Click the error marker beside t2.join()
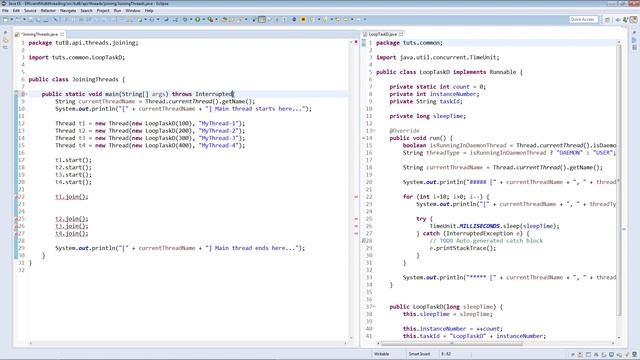This screenshot has height=360, width=640. (x=16, y=219)
